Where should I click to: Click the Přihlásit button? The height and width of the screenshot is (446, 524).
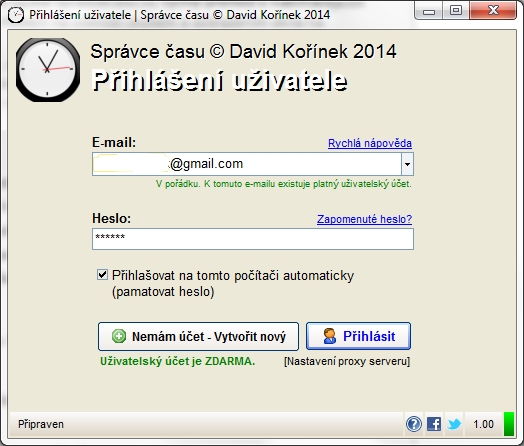(x=359, y=336)
